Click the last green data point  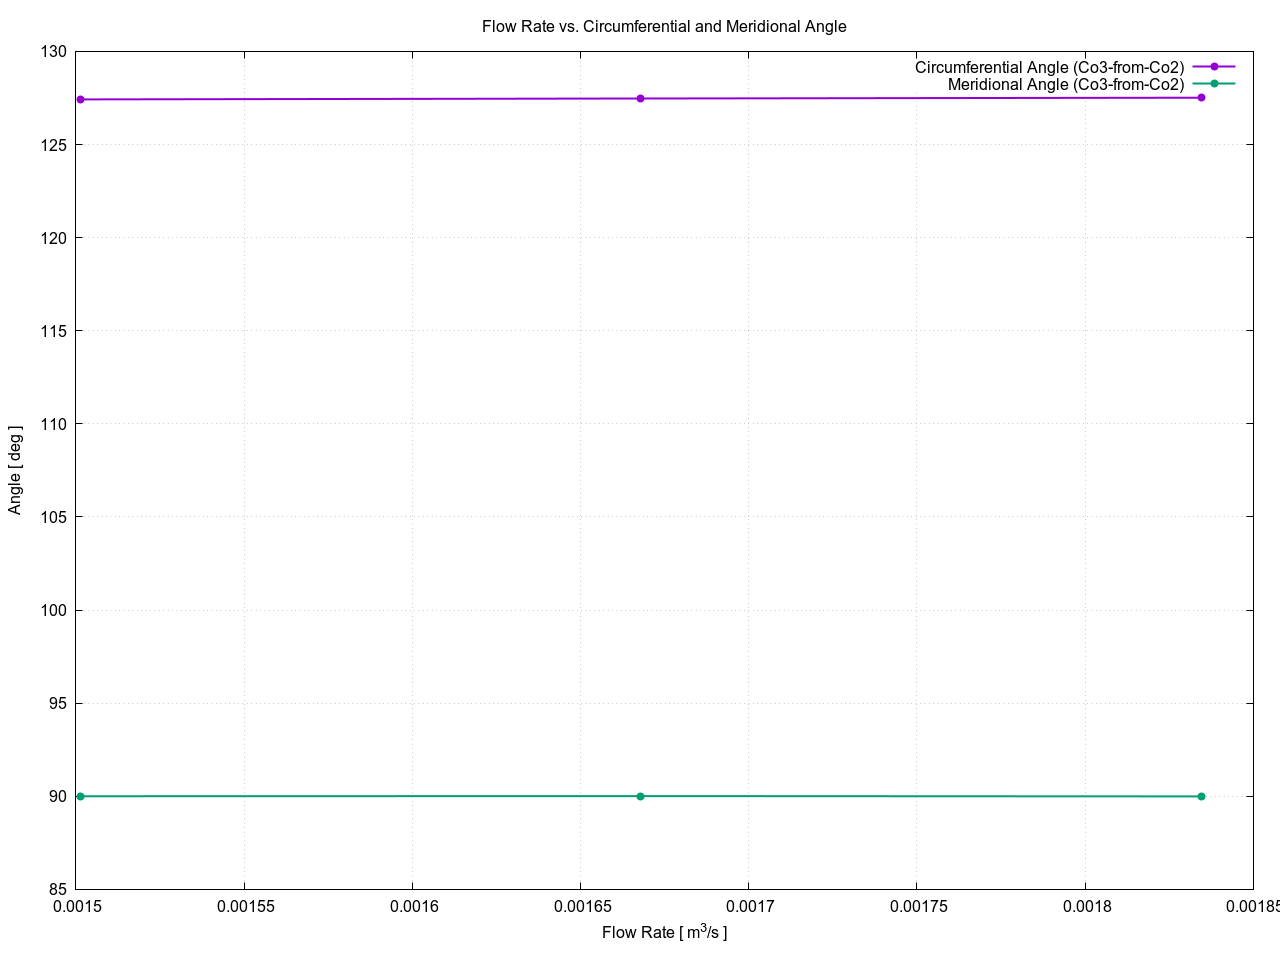tap(1201, 796)
